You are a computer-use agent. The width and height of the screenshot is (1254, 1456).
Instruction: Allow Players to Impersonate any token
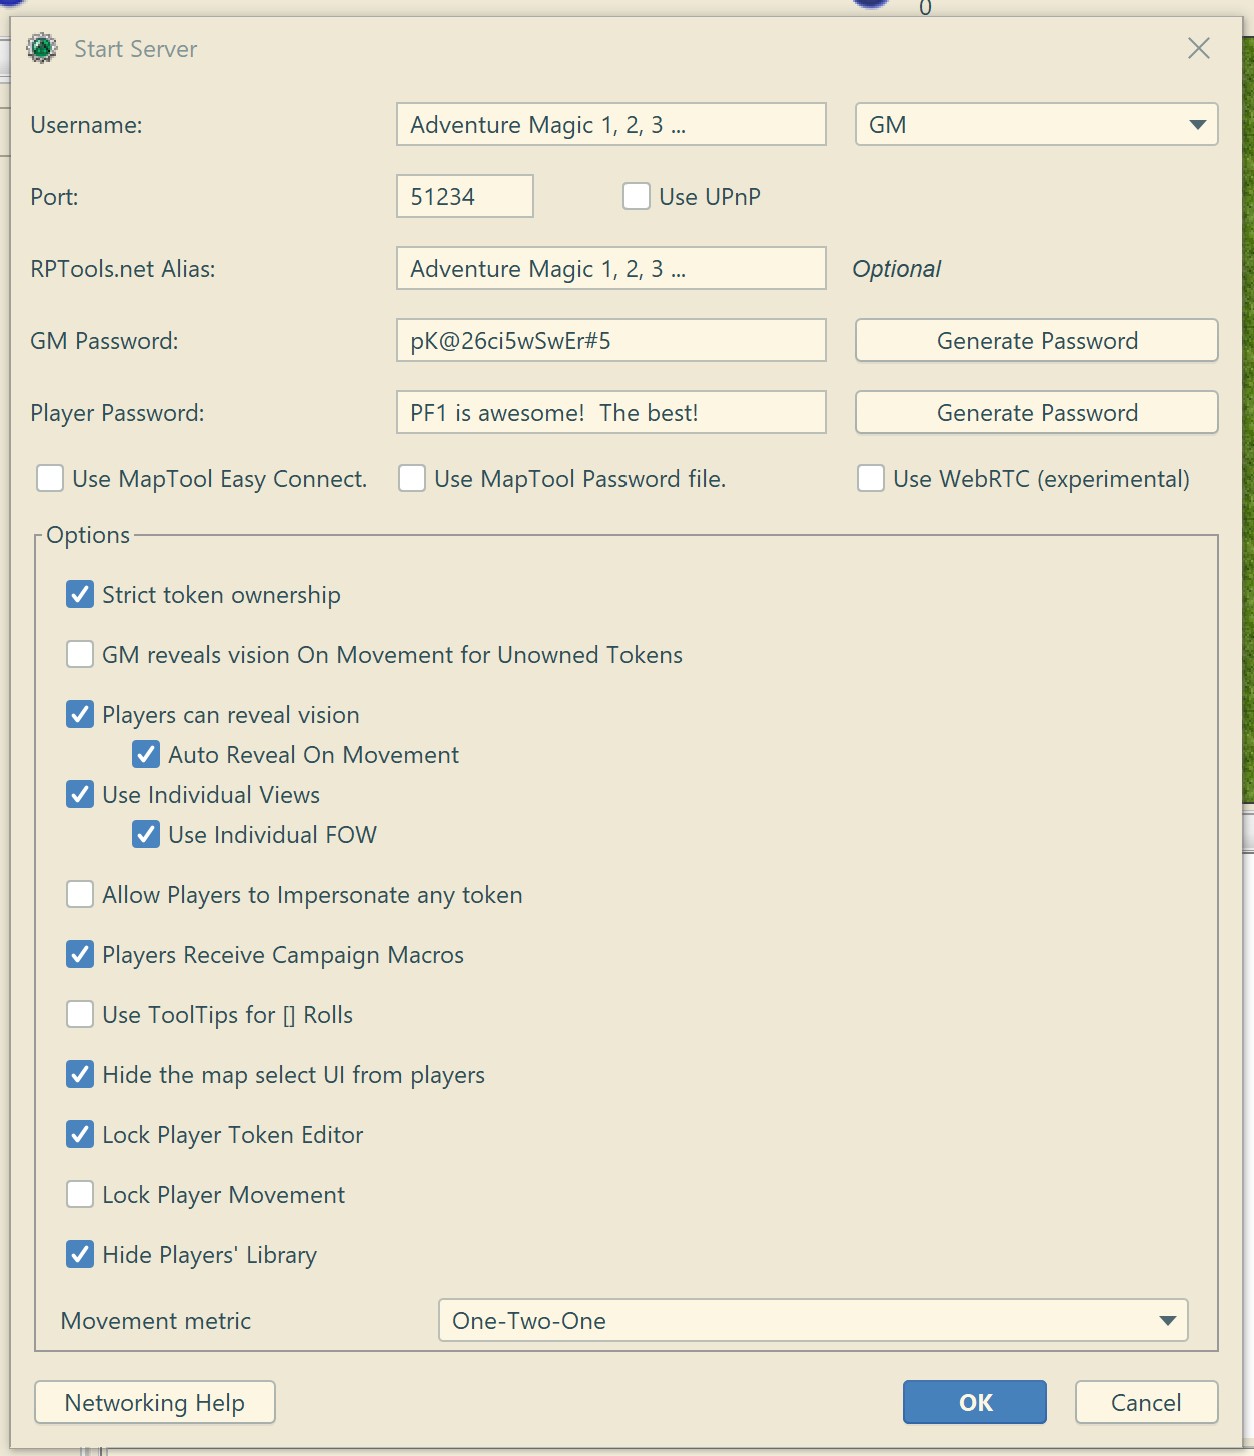[80, 894]
